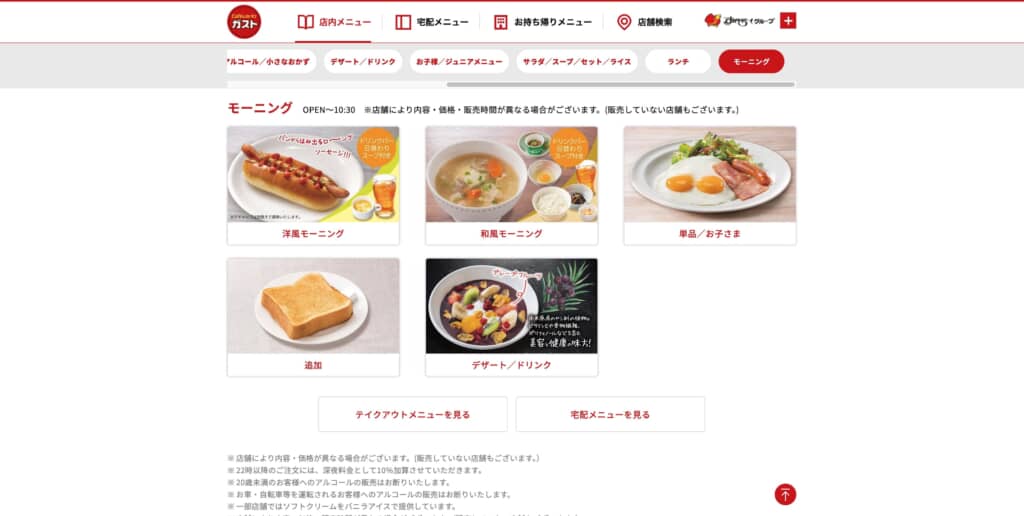The width and height of the screenshot is (1024, 516).
Task: Open デザート／ドリンク category pill
Action: tap(362, 61)
